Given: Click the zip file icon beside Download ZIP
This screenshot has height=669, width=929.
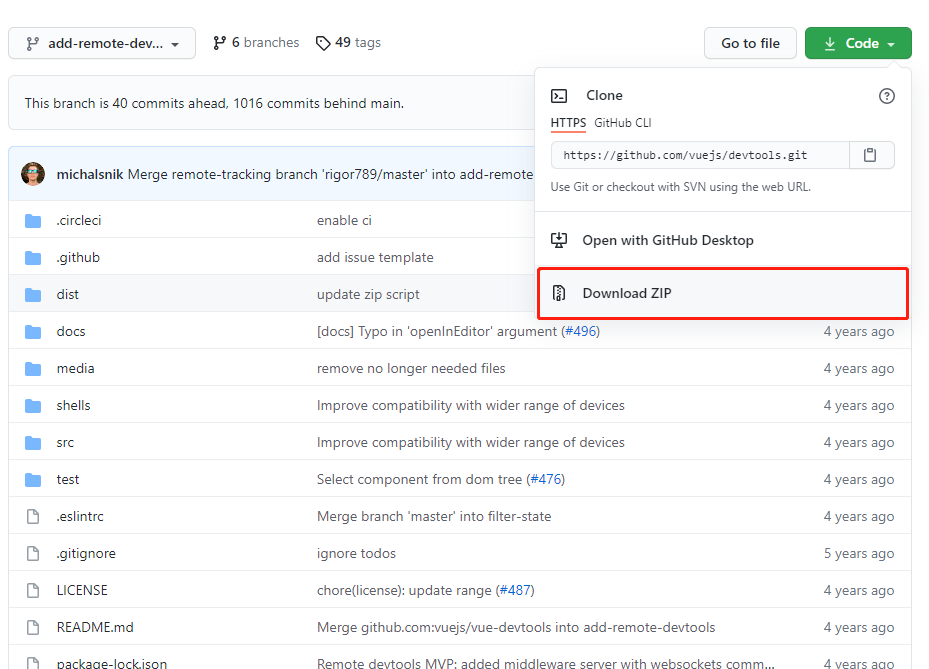Looking at the screenshot, I should pos(559,293).
